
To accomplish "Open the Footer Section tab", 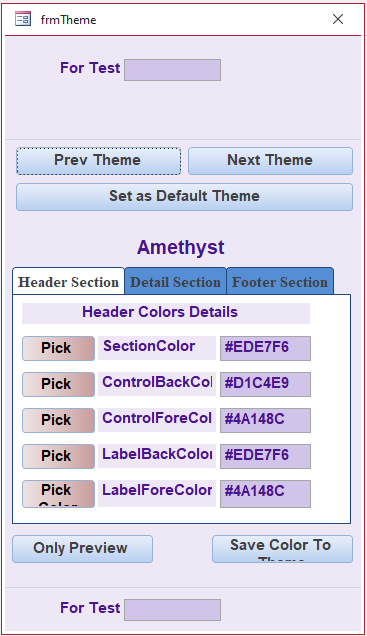I will click(280, 281).
